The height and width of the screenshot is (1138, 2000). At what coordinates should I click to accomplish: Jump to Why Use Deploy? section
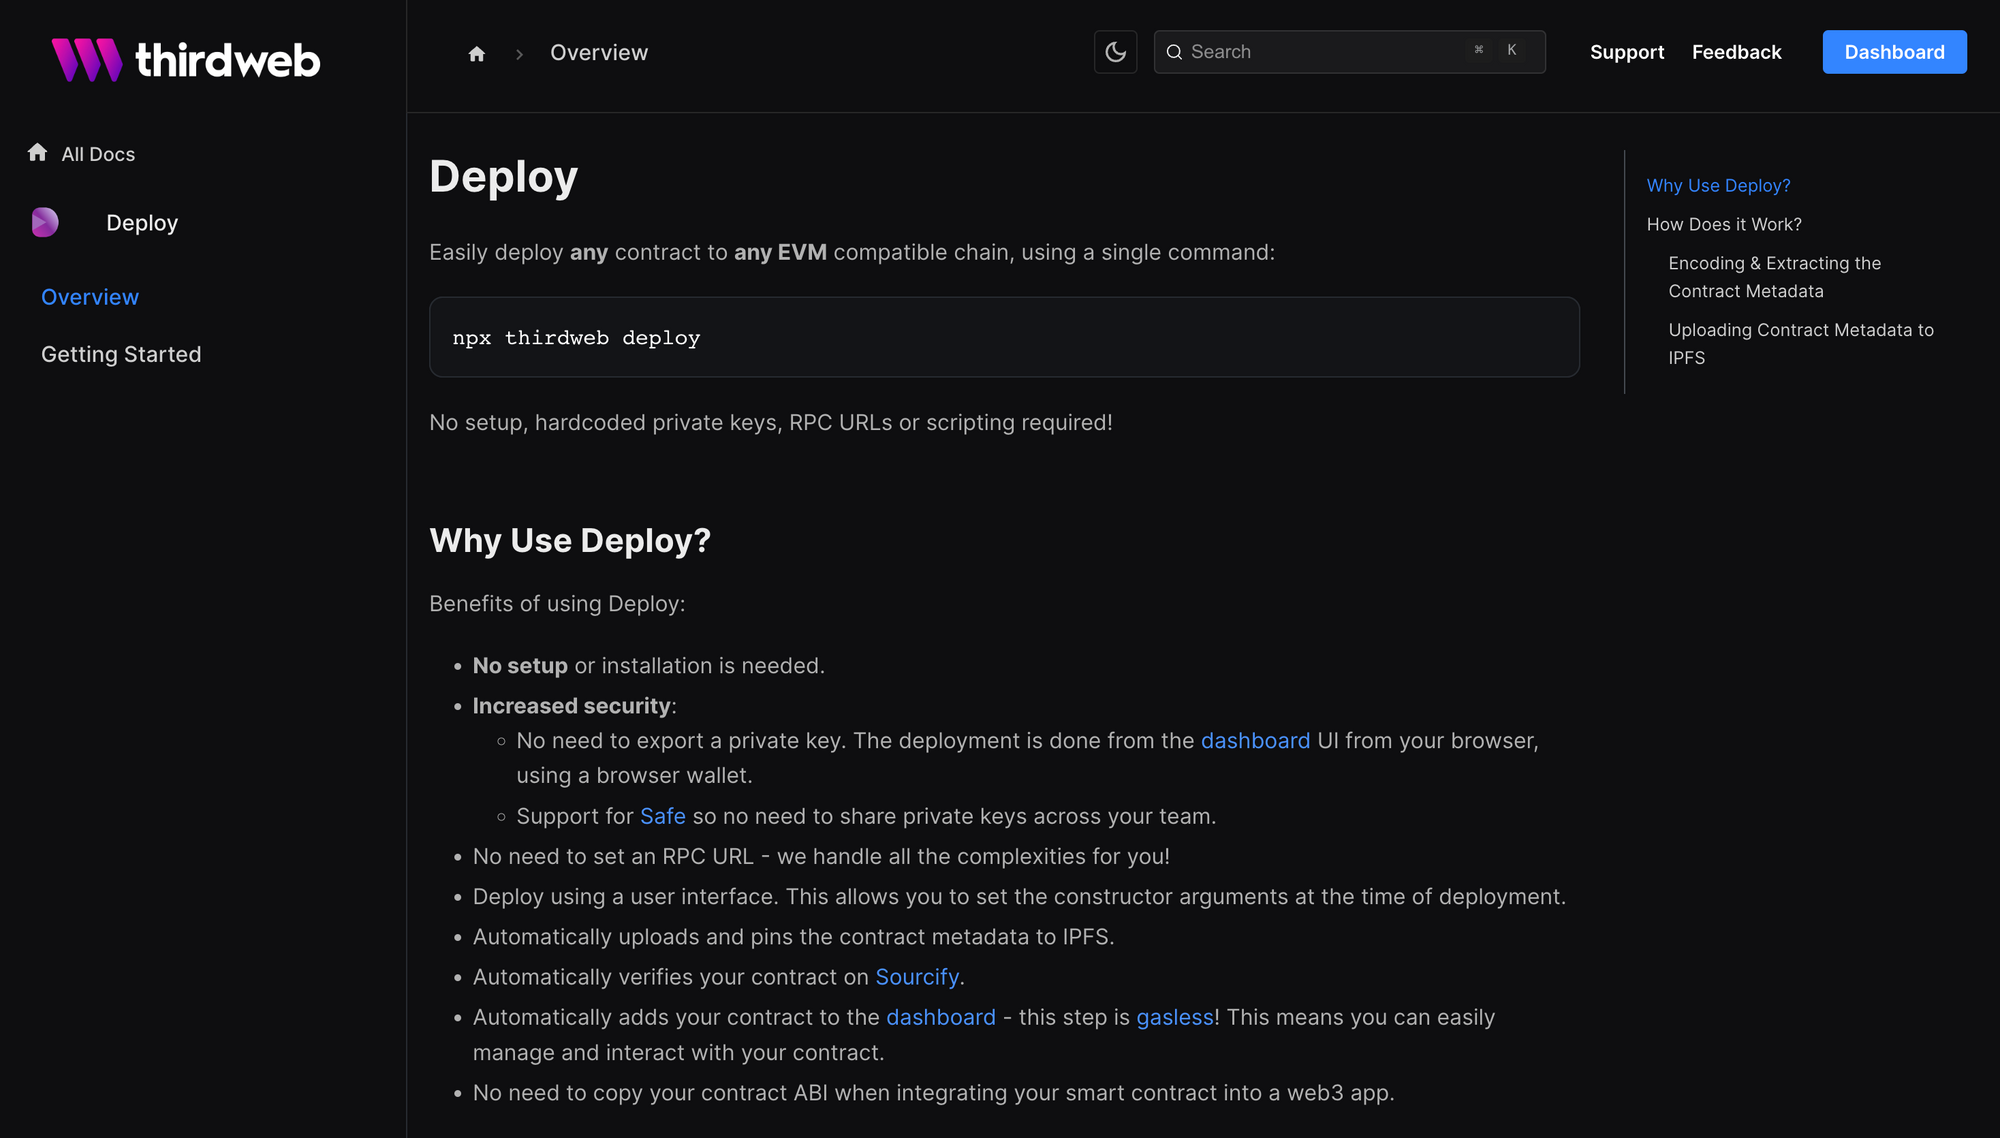1718,185
